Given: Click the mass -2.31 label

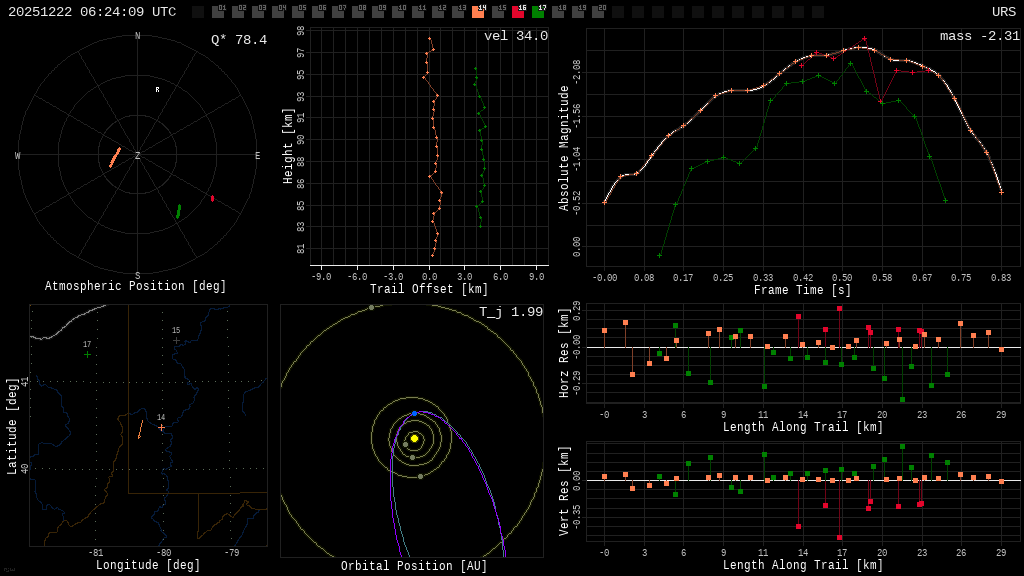Looking at the screenshot, I should coord(980,36).
